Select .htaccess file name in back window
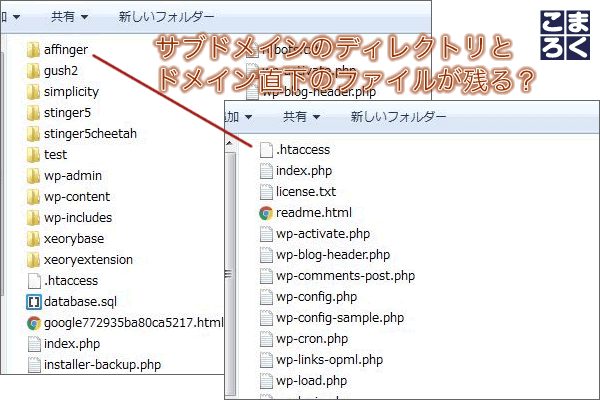 point(71,281)
